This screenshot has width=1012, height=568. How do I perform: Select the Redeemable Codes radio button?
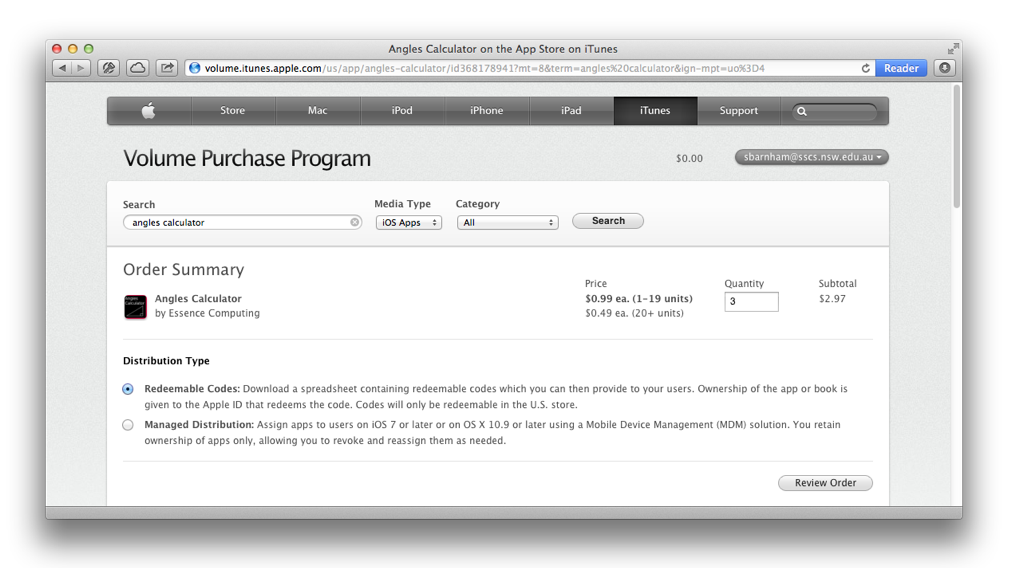click(x=128, y=389)
